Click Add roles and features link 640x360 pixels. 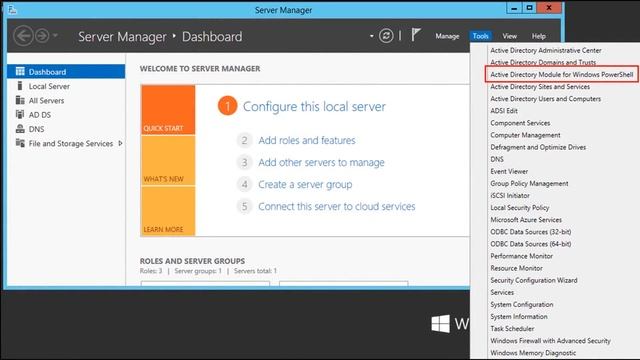(307, 140)
